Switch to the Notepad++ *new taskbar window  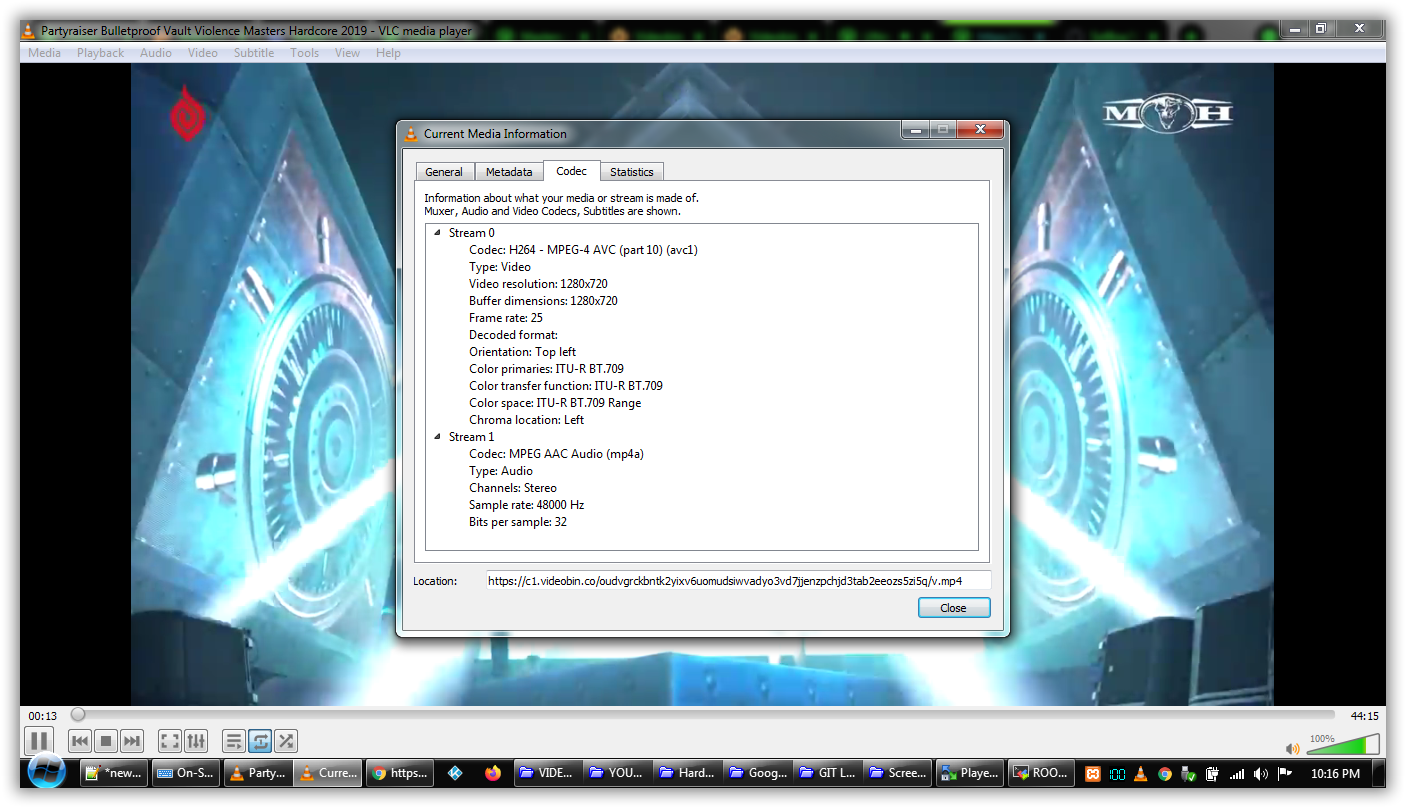coord(113,773)
